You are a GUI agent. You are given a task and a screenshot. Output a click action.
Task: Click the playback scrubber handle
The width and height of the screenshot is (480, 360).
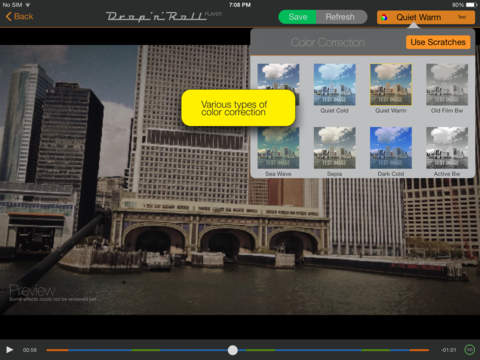coord(233,350)
